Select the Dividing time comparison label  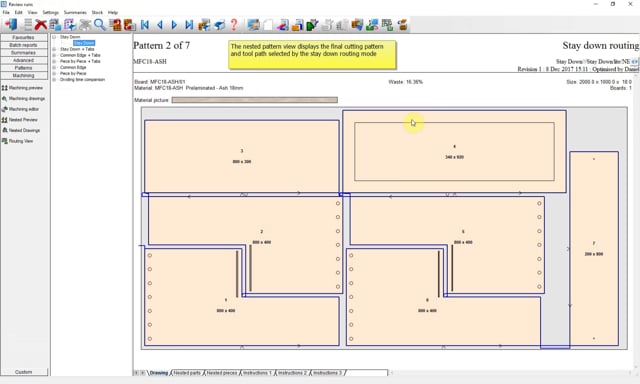click(x=82, y=80)
